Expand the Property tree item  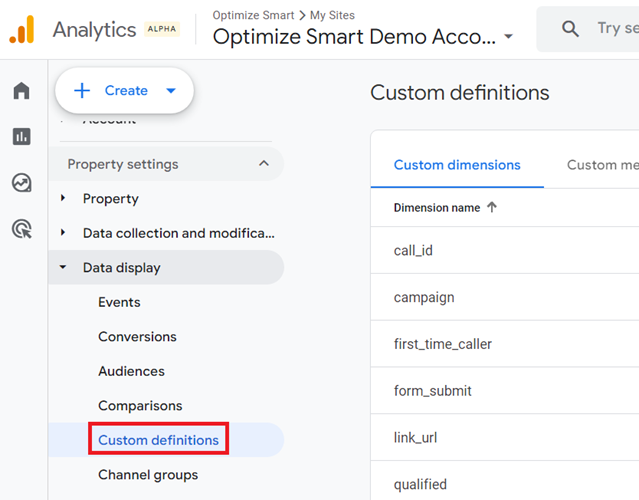63,198
